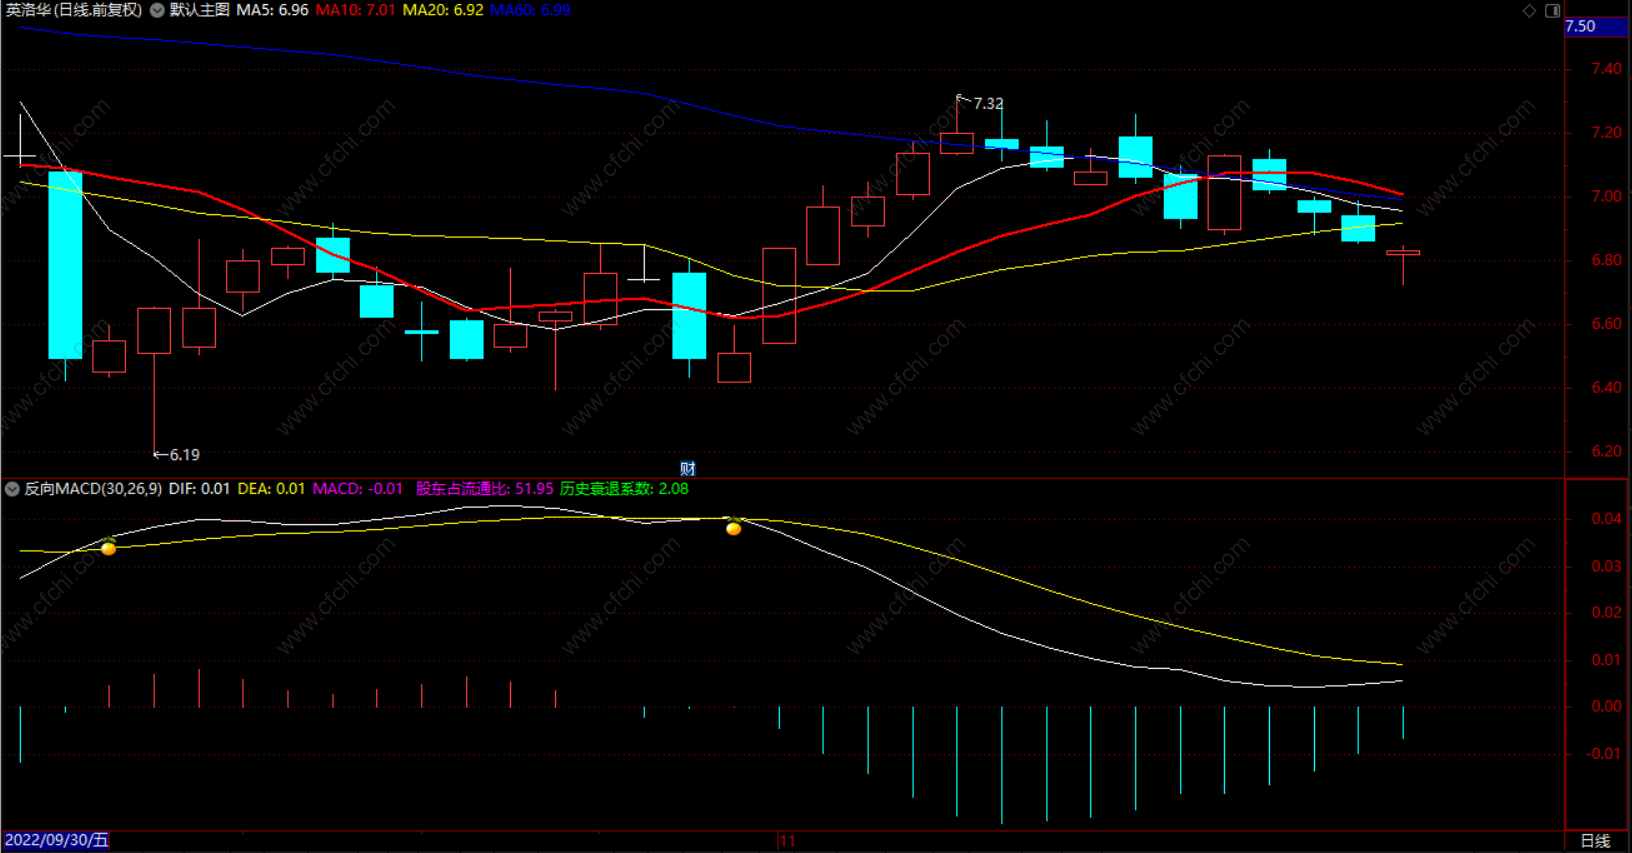Open the main chart indicator dropdown arrow
This screenshot has width=1632, height=853.
coord(157,10)
